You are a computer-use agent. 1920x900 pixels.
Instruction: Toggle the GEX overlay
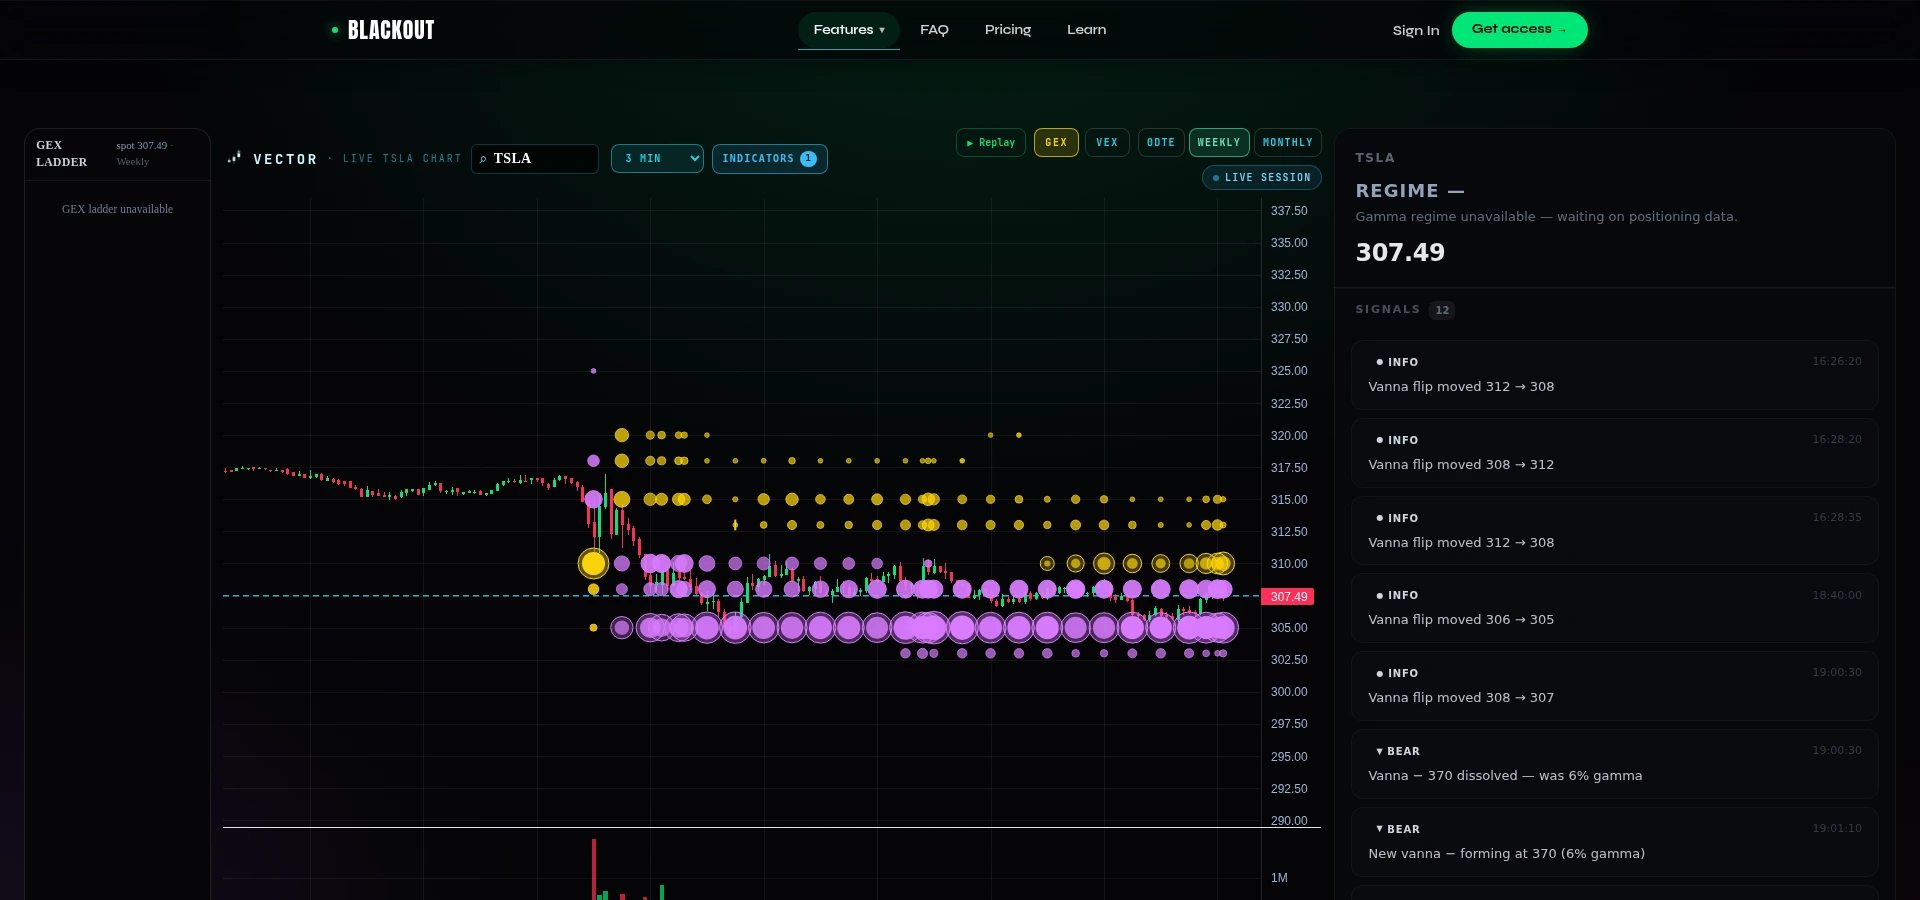(x=1056, y=143)
